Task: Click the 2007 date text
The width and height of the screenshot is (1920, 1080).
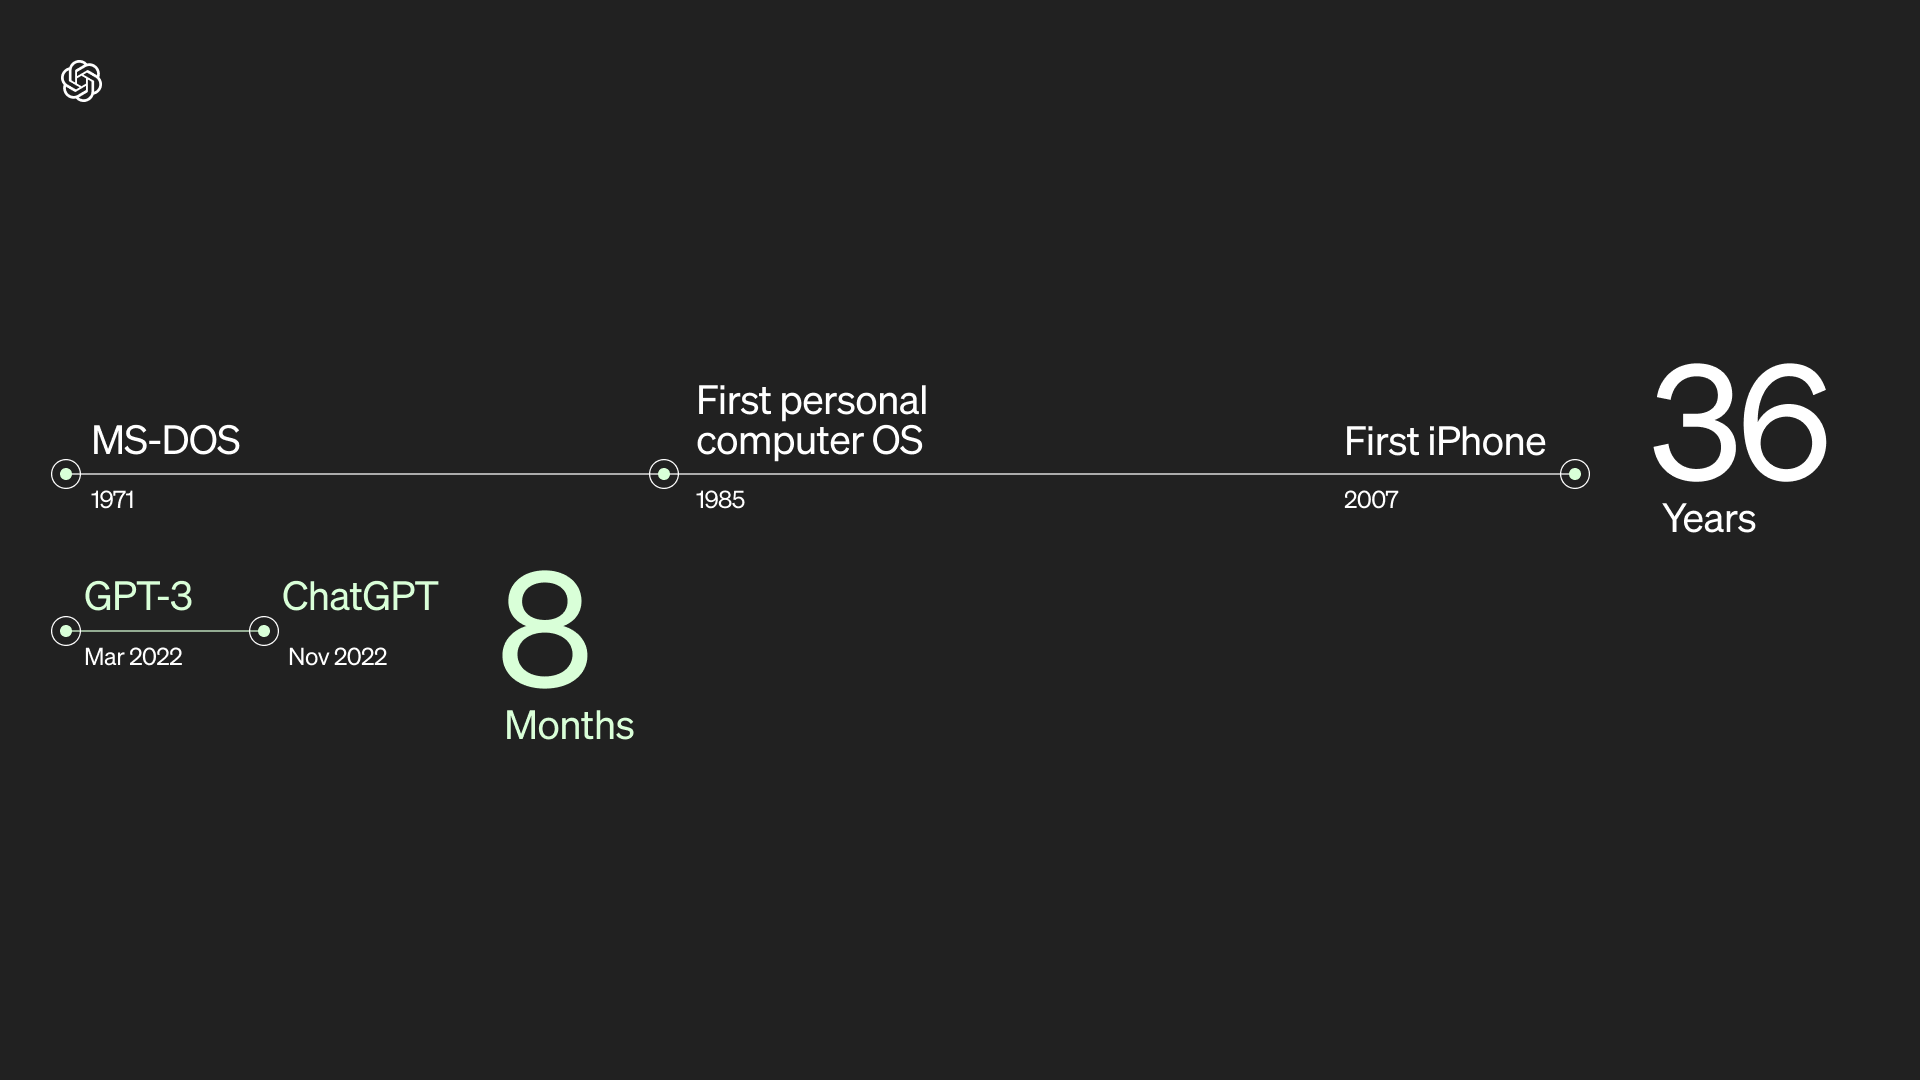Action: 1371,500
